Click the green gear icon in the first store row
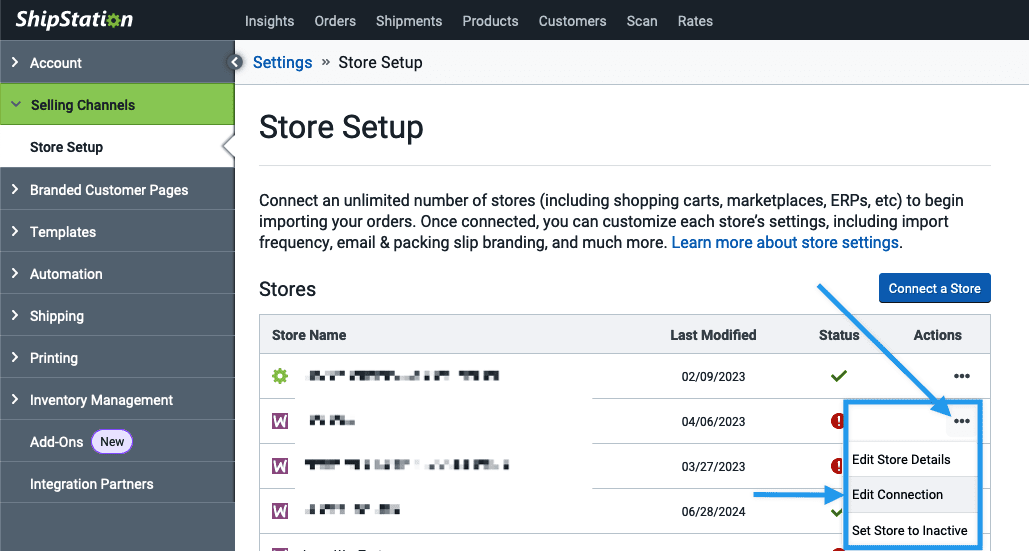The image size is (1029, 551). click(x=280, y=376)
